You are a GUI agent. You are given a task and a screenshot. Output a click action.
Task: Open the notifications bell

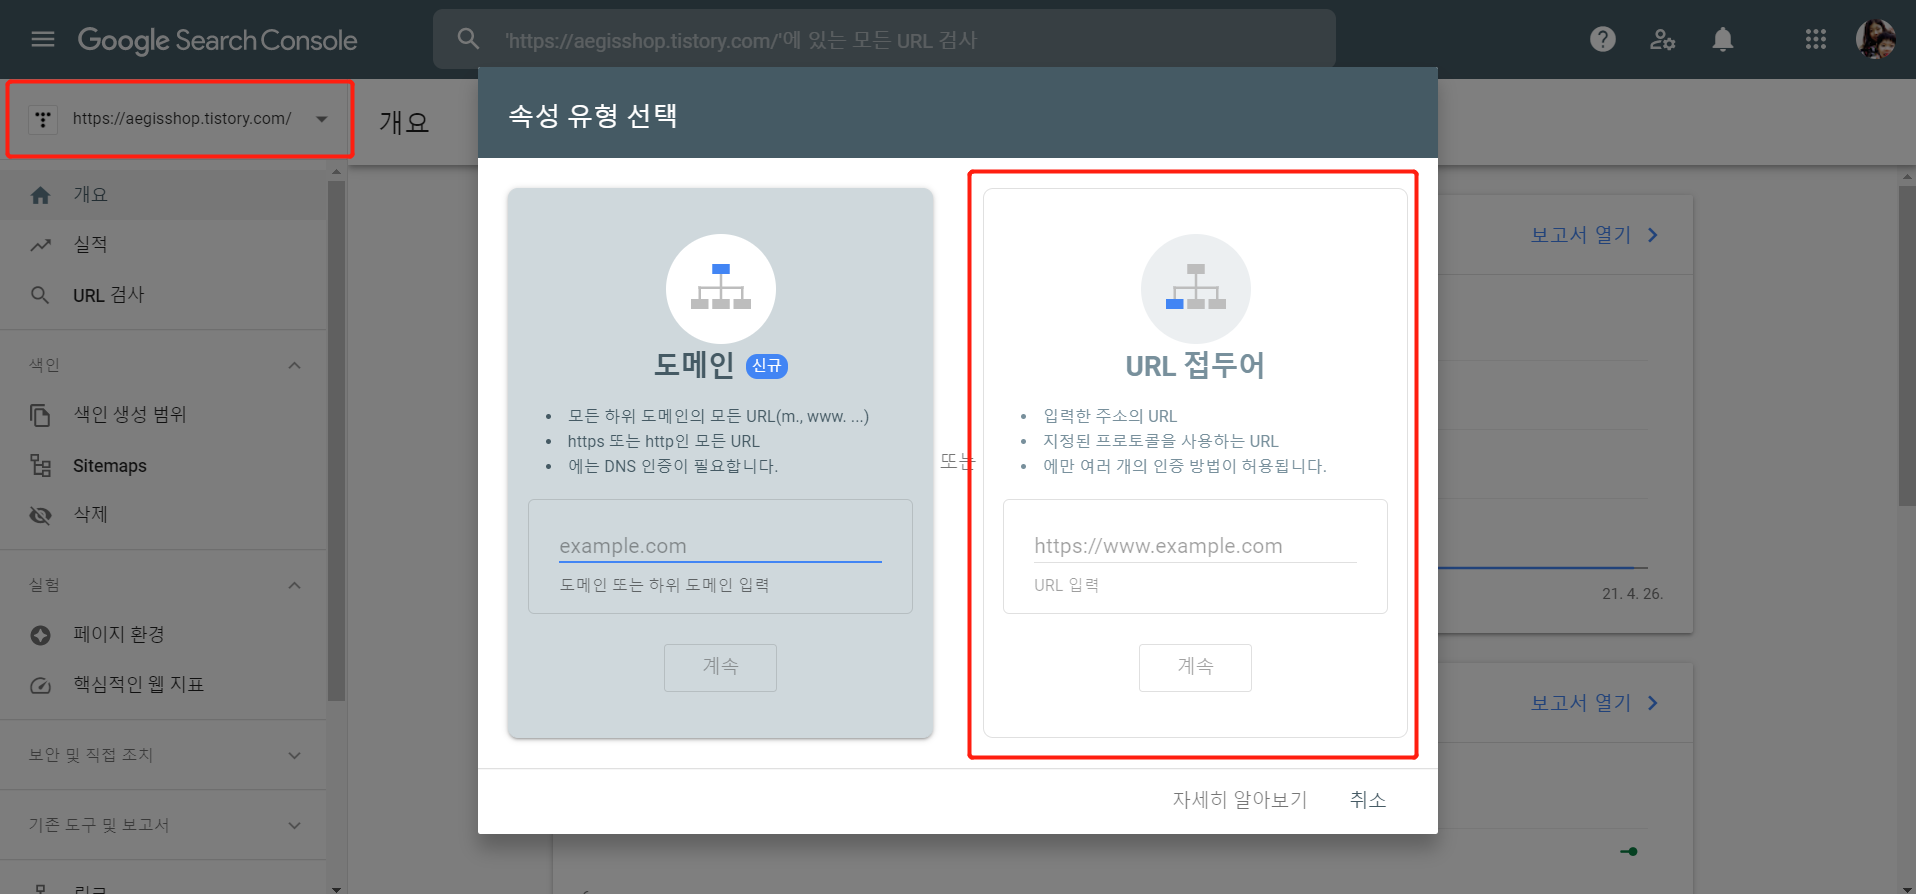[x=1722, y=39]
